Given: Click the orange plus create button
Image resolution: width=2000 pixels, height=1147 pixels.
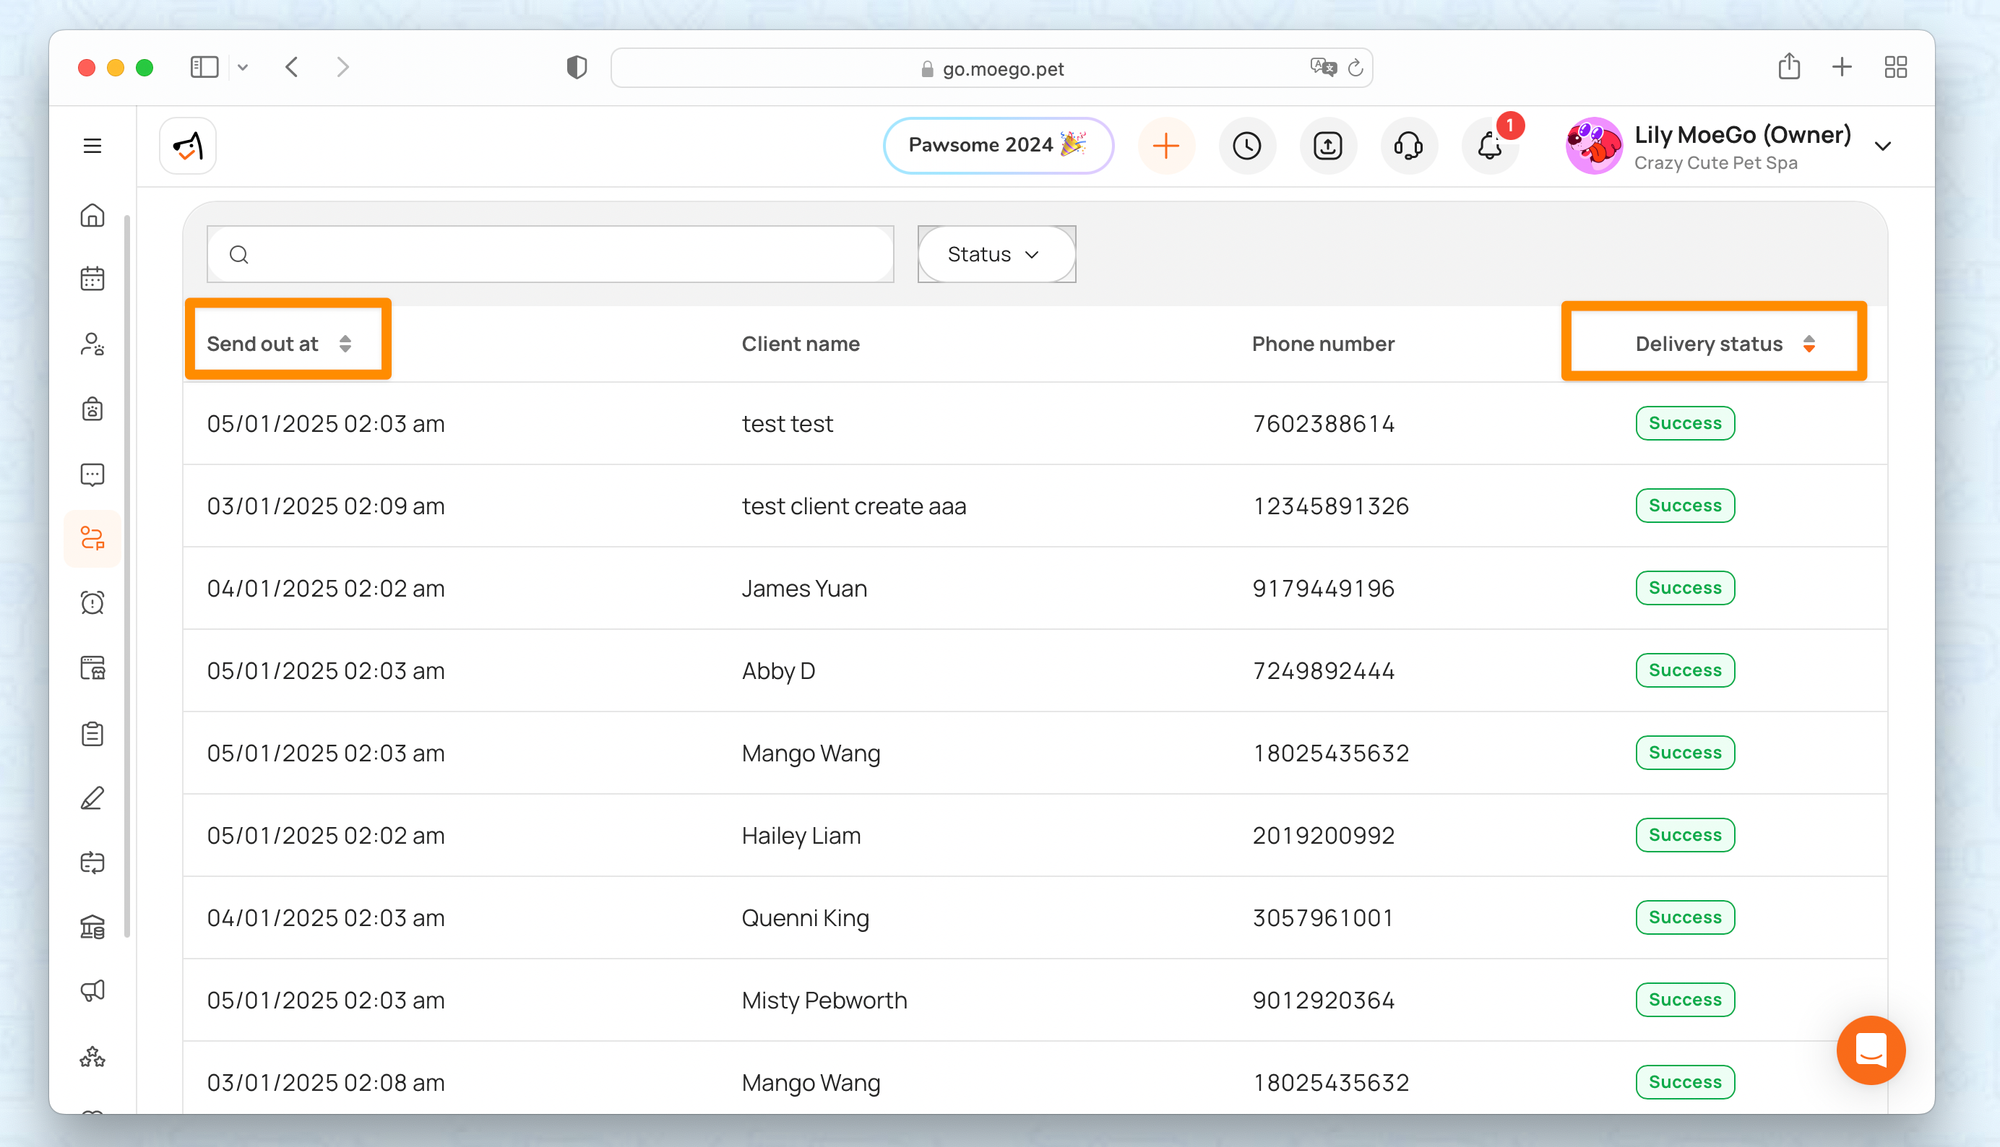Looking at the screenshot, I should (1165, 146).
